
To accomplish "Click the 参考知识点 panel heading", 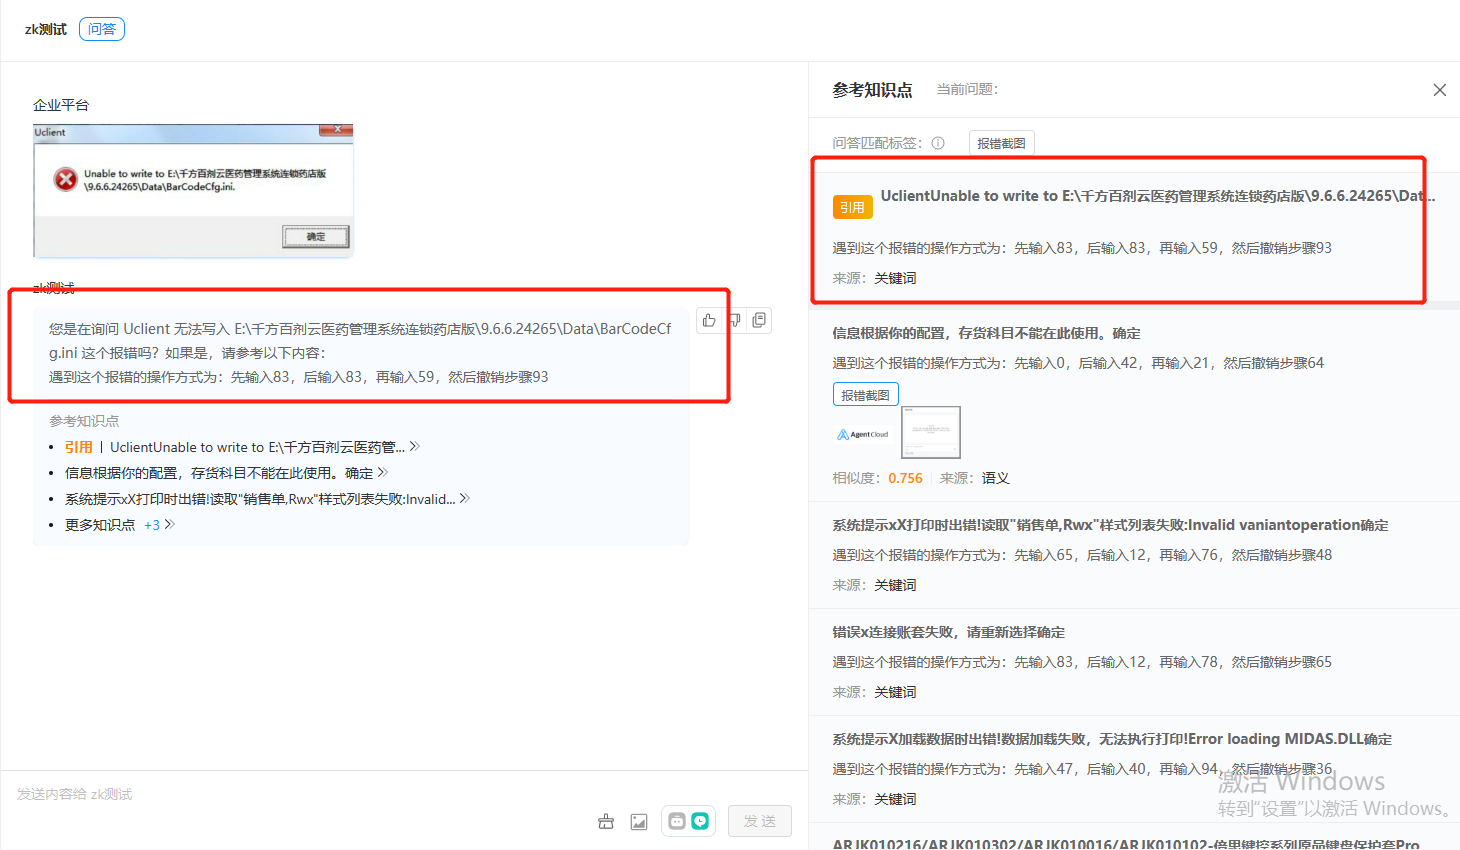I will pos(872,90).
